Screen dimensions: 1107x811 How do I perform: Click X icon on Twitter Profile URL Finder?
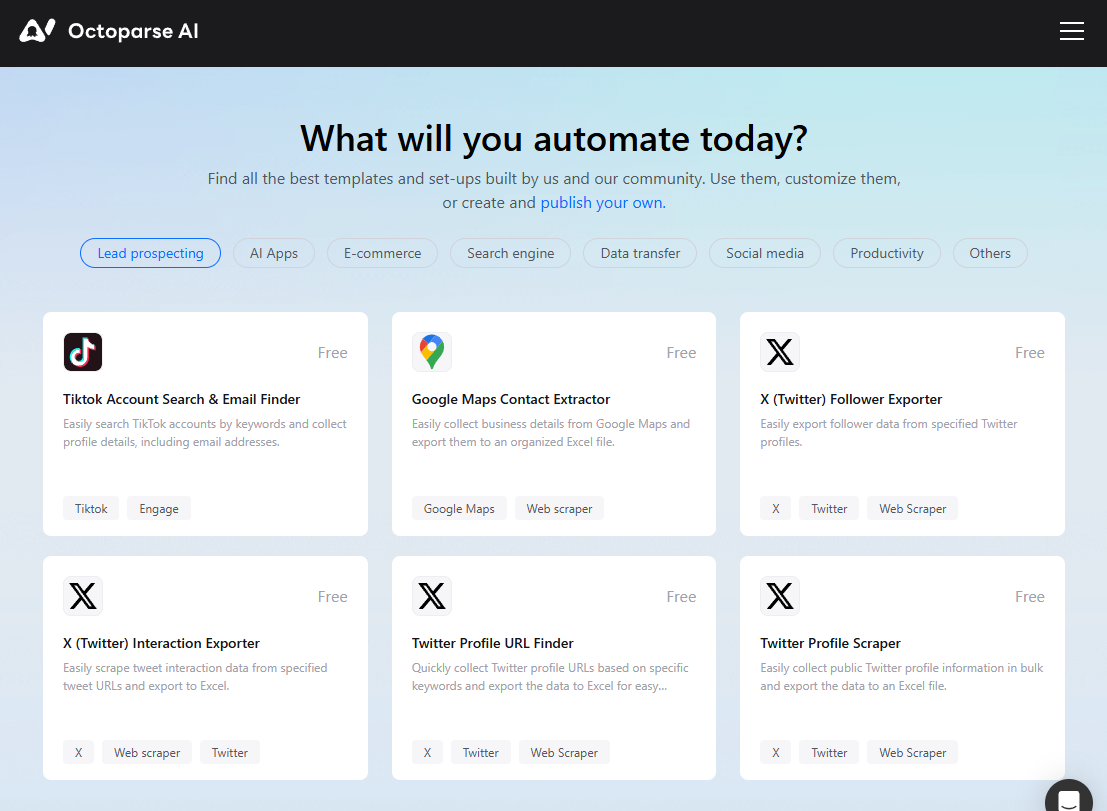[432, 596]
